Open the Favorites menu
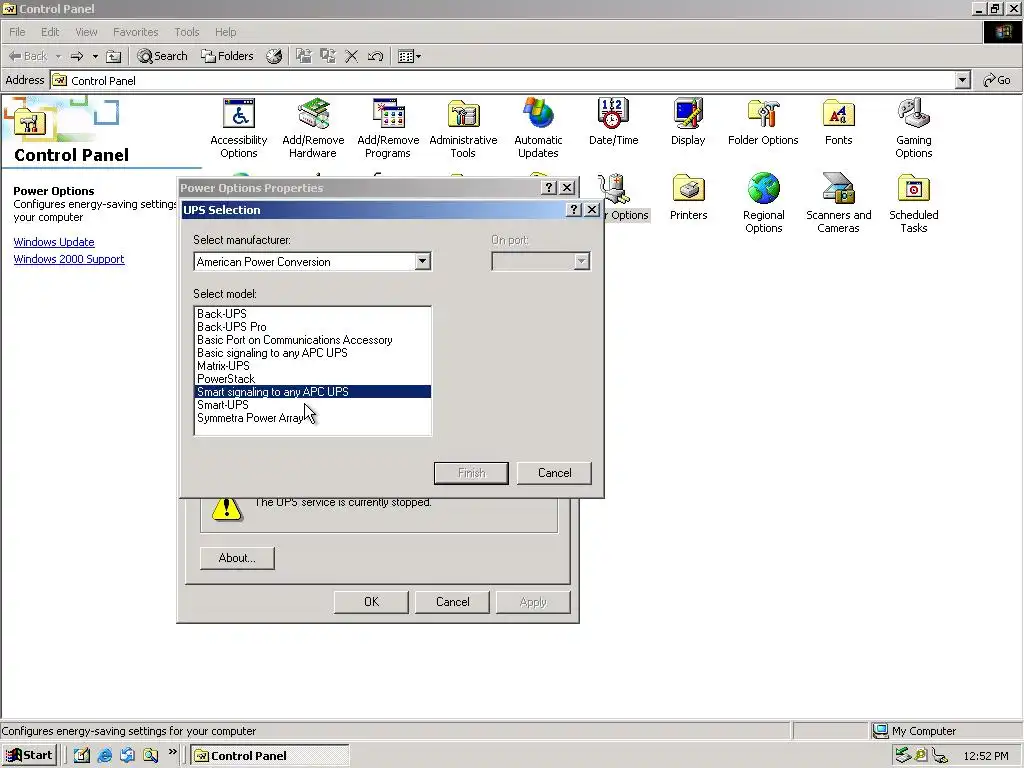The width and height of the screenshot is (1024, 768). click(135, 32)
